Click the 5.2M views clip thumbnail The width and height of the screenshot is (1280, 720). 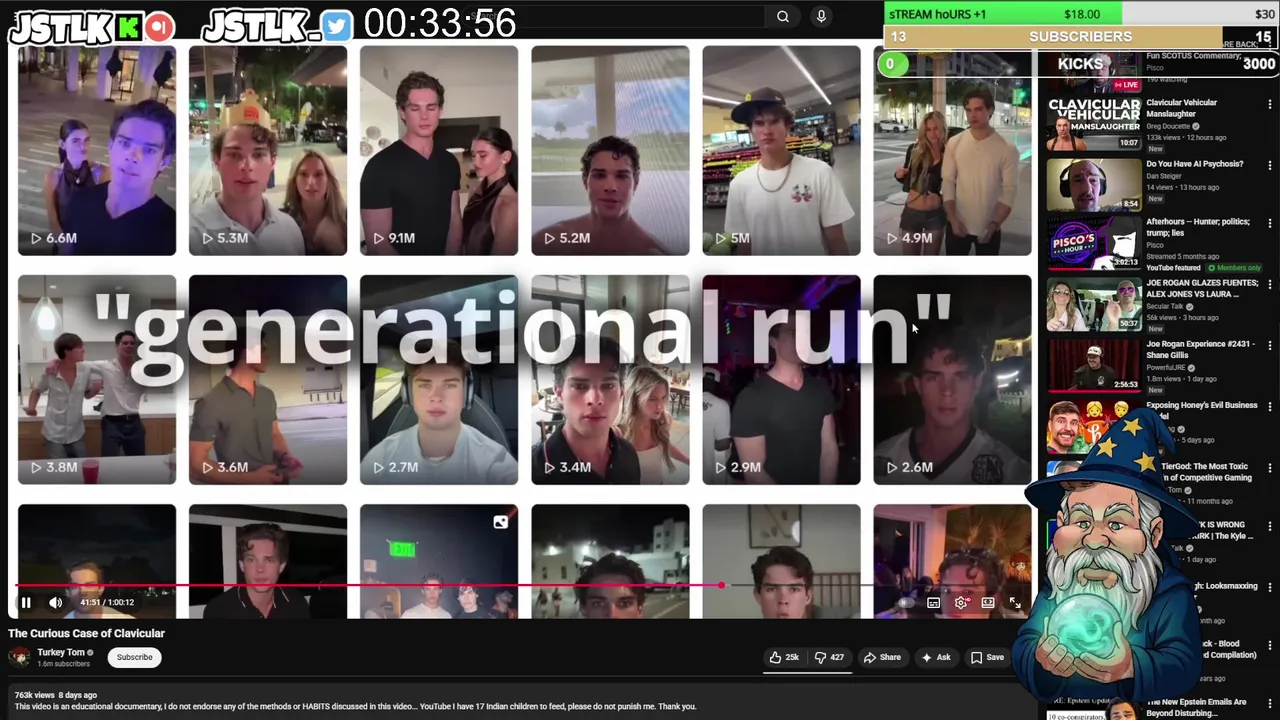click(610, 151)
